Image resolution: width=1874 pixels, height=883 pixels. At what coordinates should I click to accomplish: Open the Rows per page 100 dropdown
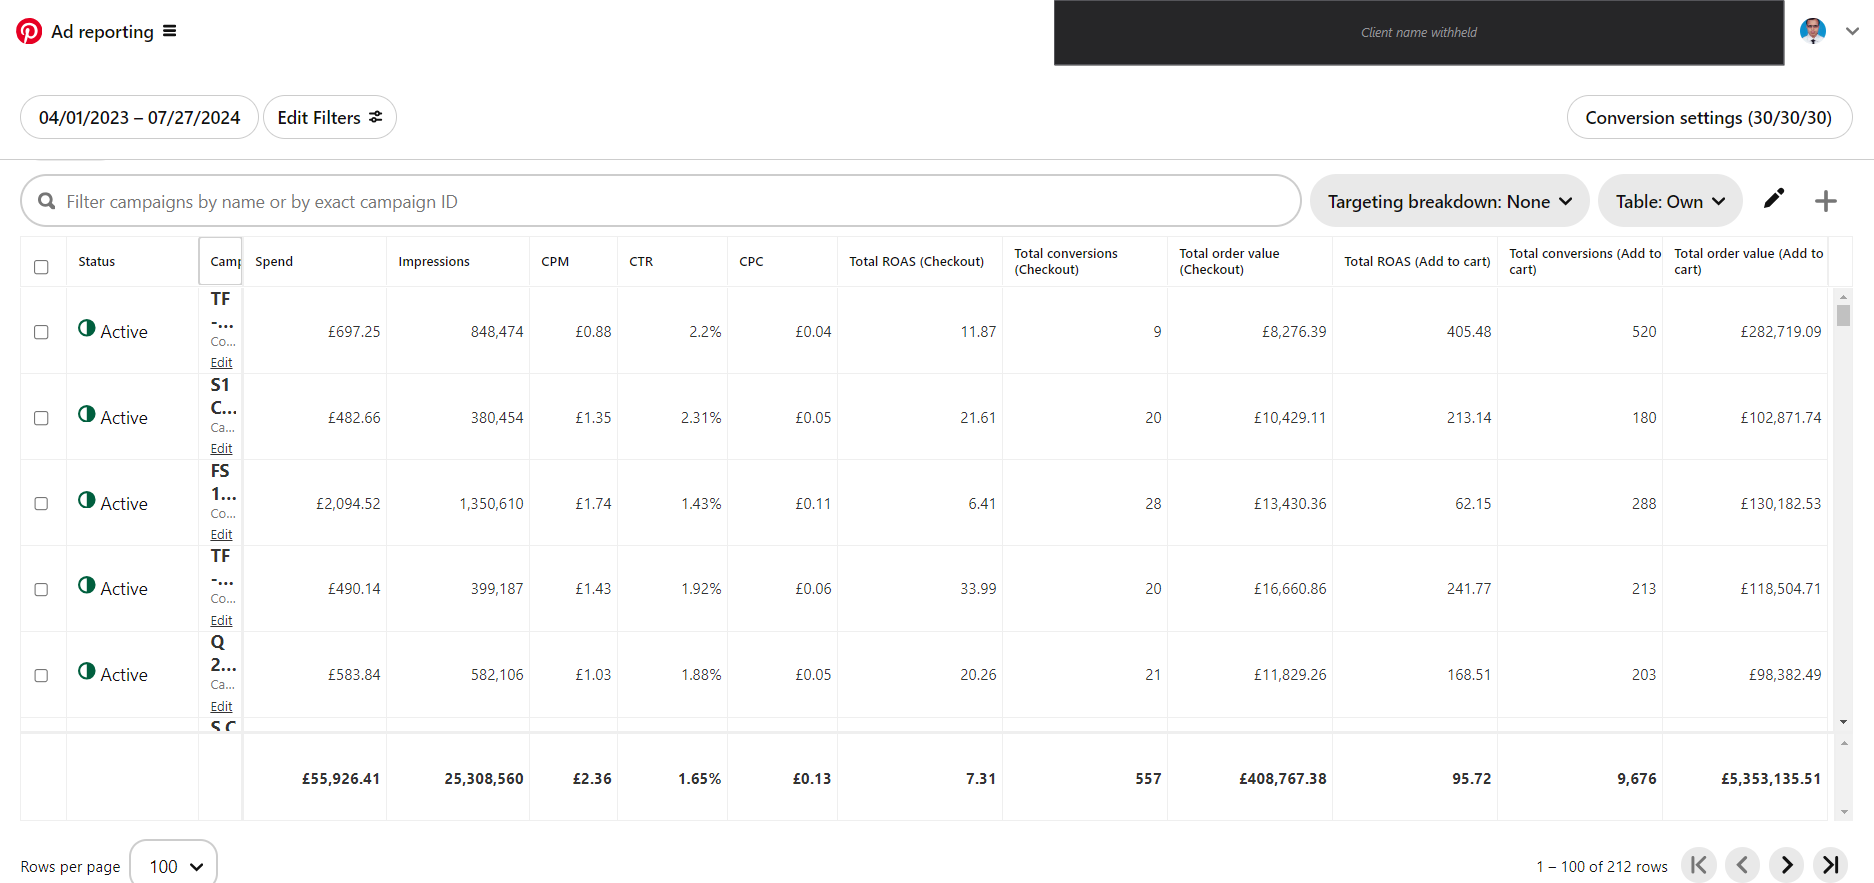point(174,865)
